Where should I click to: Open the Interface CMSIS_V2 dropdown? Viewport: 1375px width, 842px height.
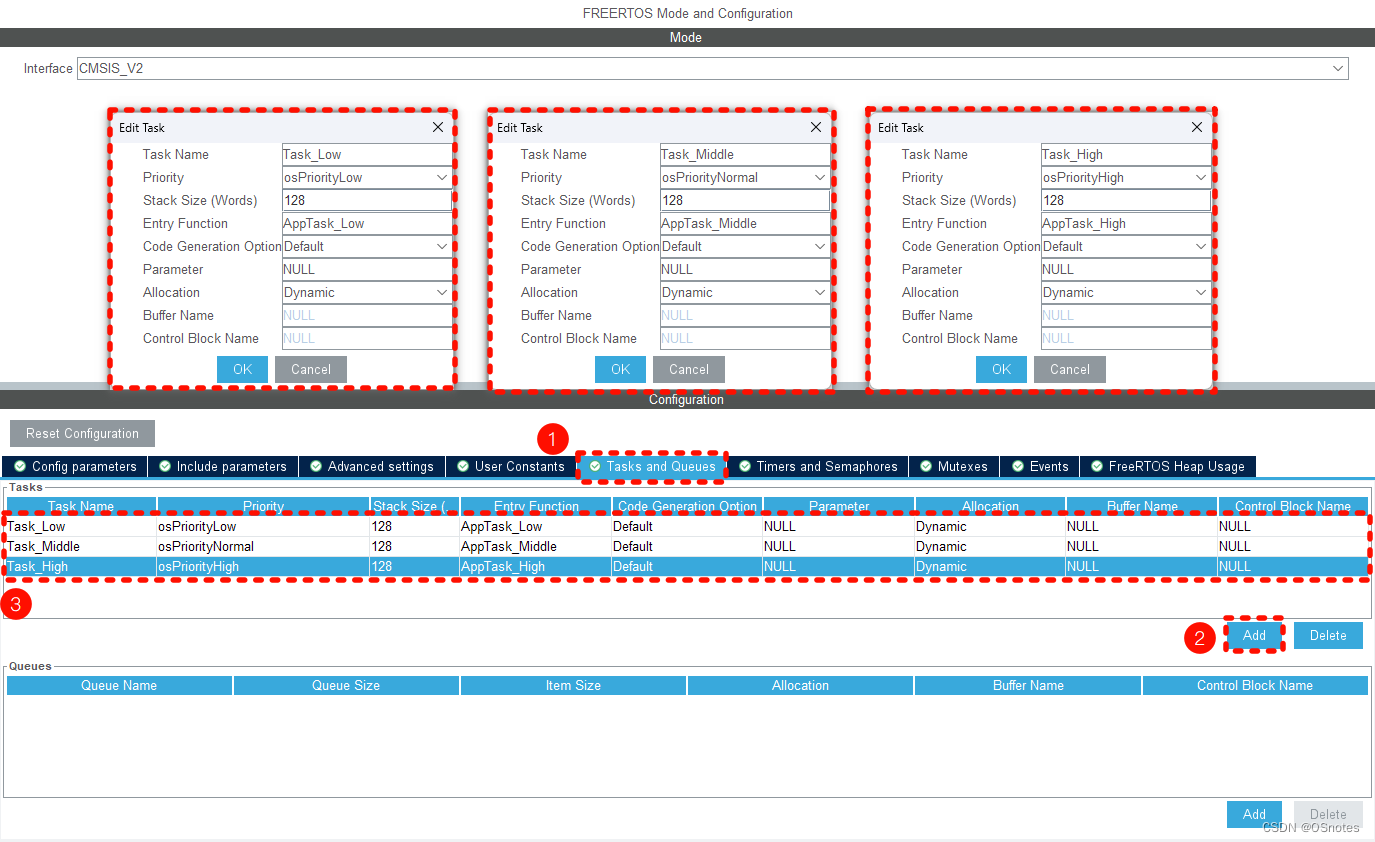(x=712, y=68)
